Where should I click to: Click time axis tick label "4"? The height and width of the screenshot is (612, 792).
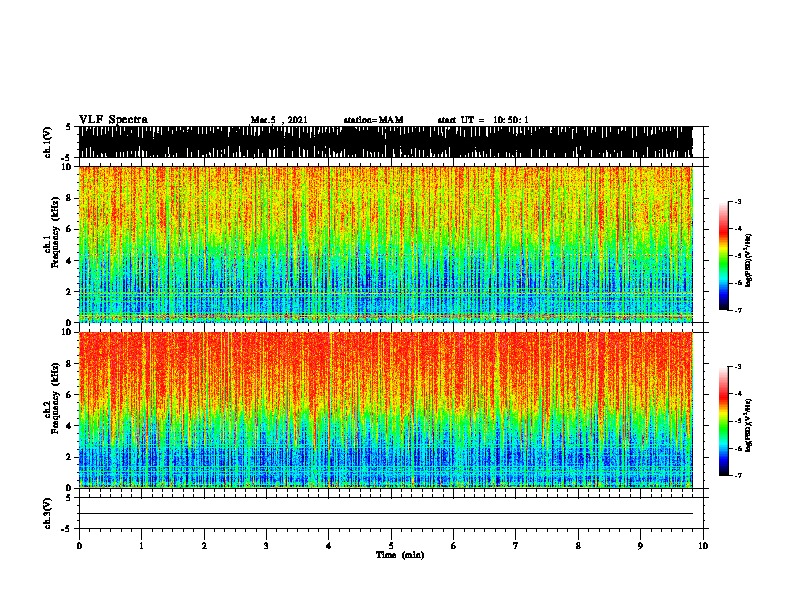point(329,546)
